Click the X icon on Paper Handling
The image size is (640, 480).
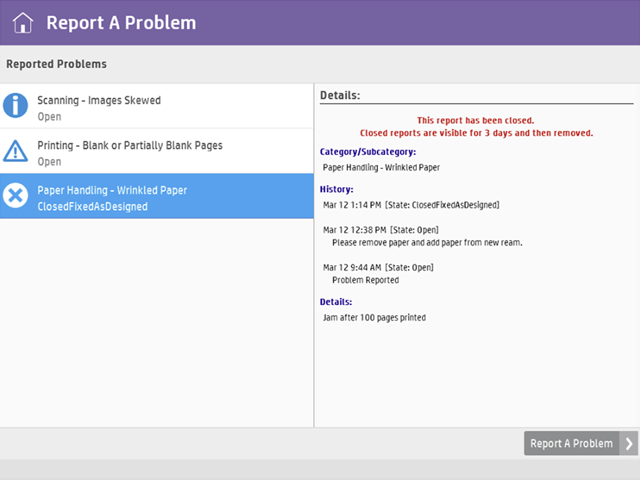(16, 196)
